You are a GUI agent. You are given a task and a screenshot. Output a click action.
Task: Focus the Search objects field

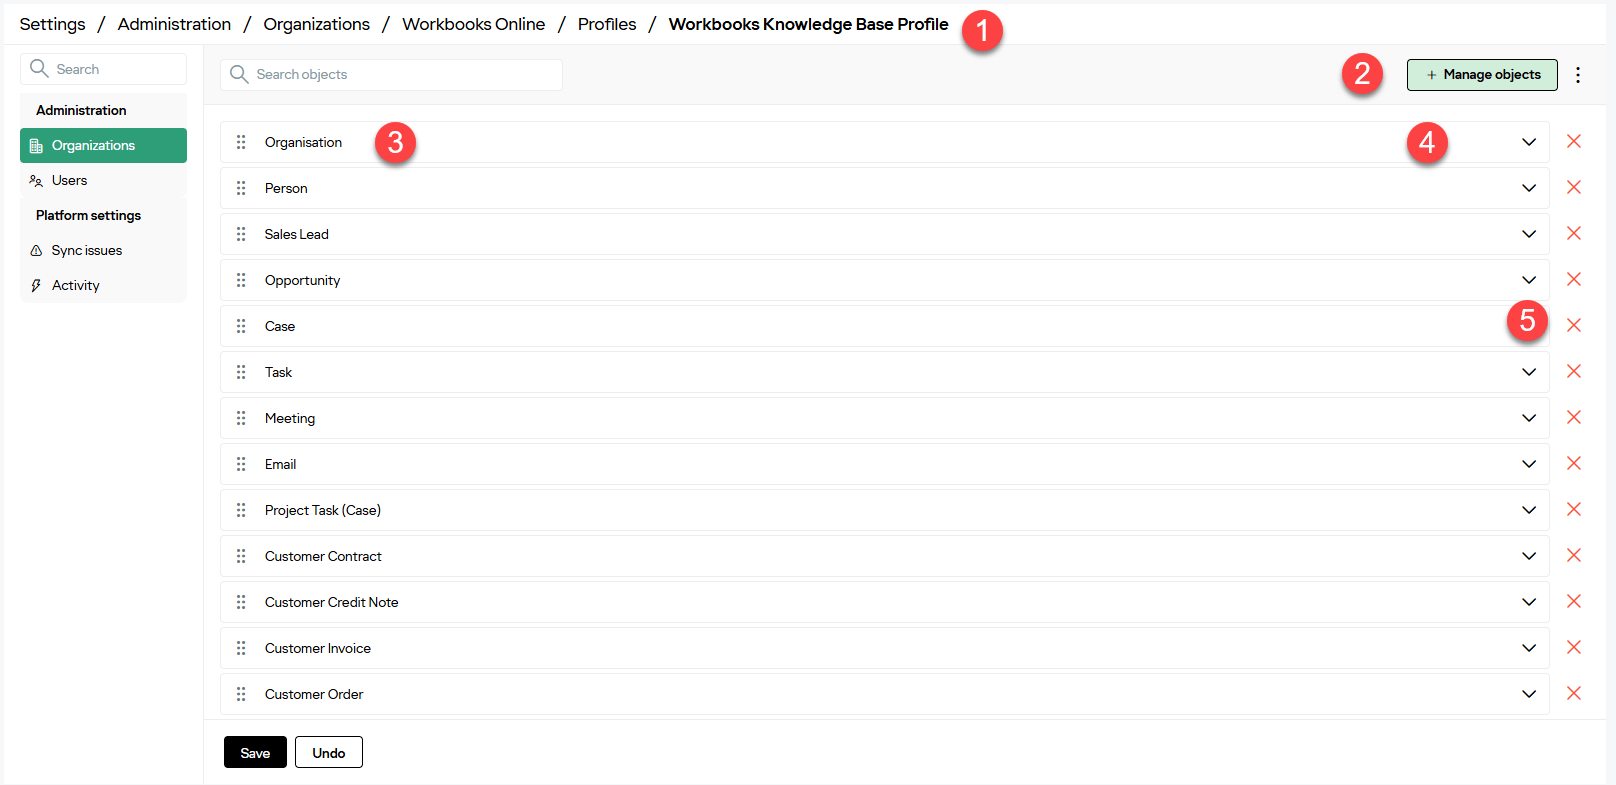click(x=391, y=75)
